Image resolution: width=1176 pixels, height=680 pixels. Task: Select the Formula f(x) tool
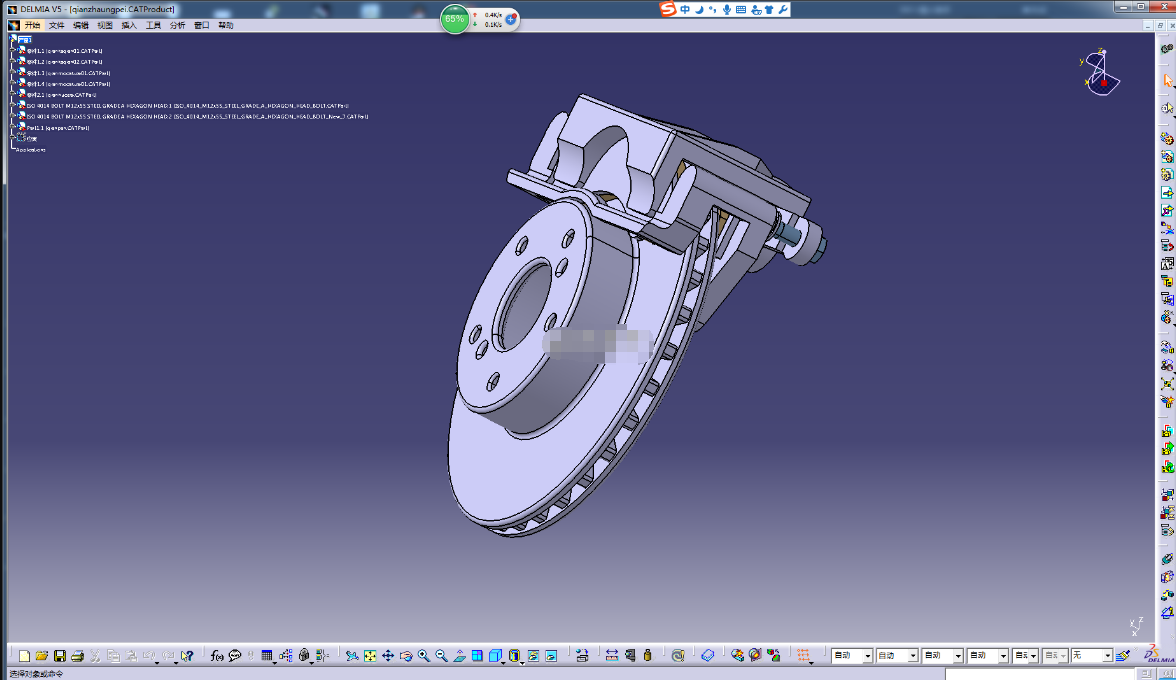[x=217, y=656]
